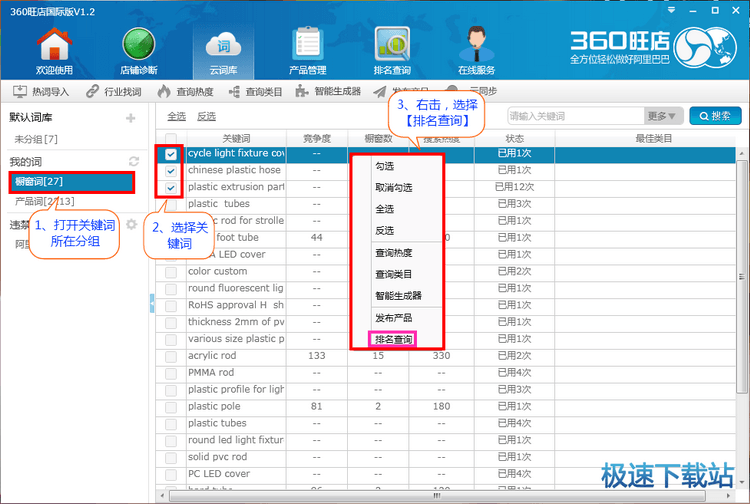The height and width of the screenshot is (504, 750).
Task: Check the solid pvc rod checkbox
Action: click(x=171, y=458)
